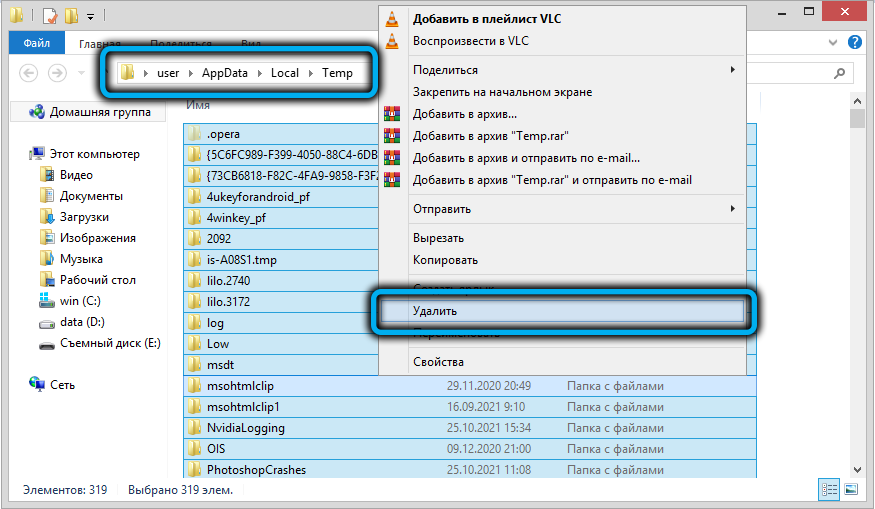Click the scroll up arrow of file list

[x=857, y=103]
